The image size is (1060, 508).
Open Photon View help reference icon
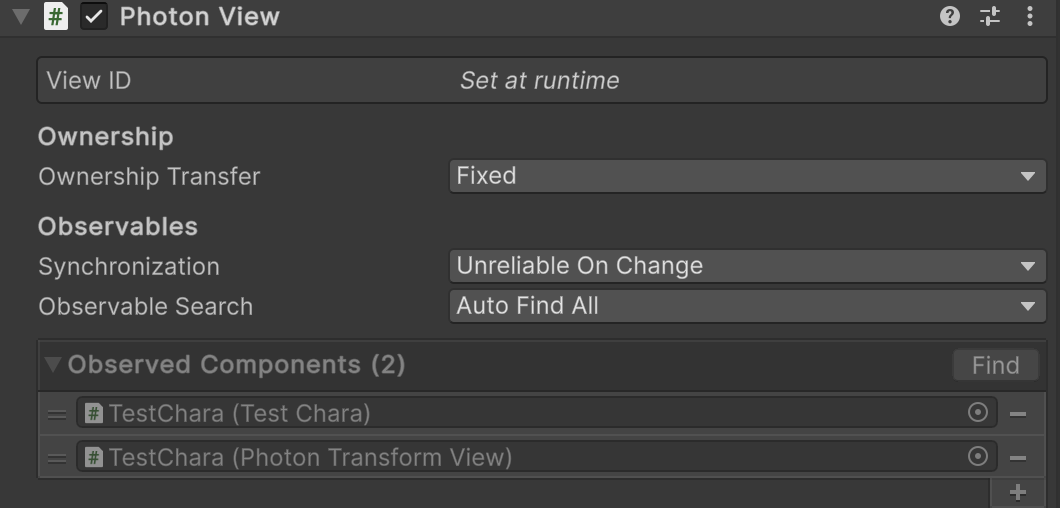point(950,16)
